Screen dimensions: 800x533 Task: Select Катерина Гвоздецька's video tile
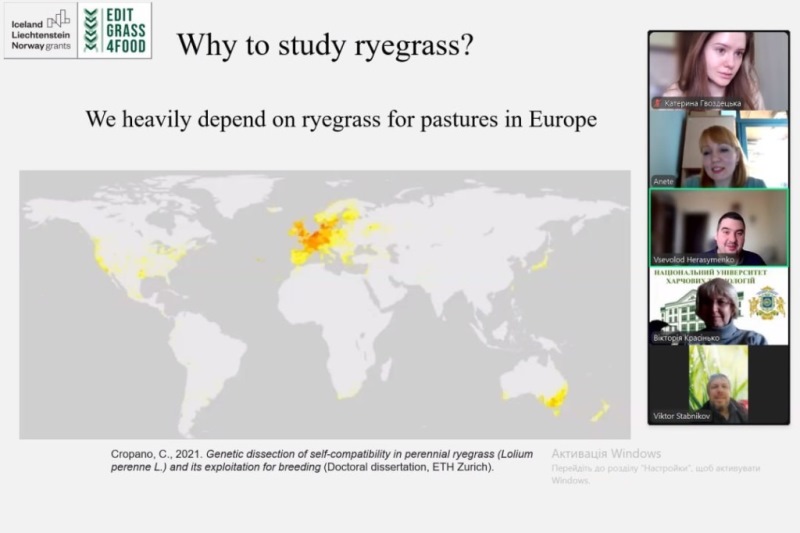(718, 68)
